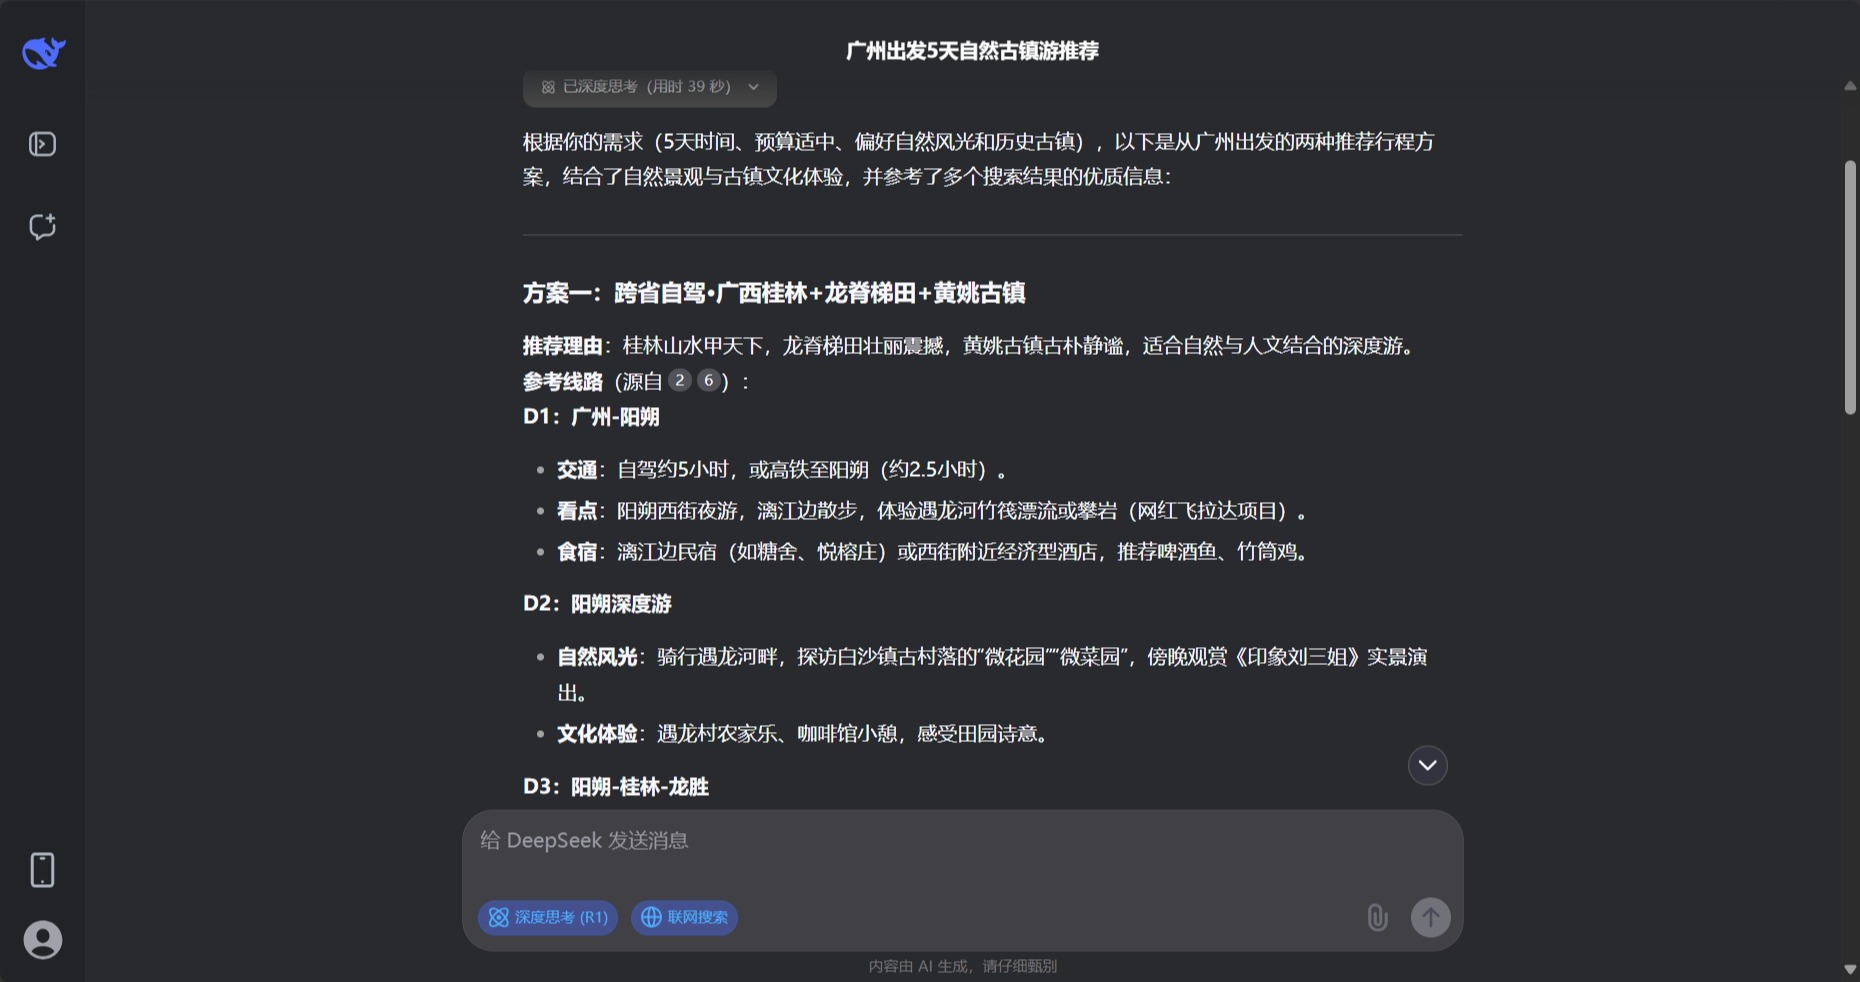Expand the 已深度思考 (用时 39 秒) section

pyautogui.click(x=650, y=87)
